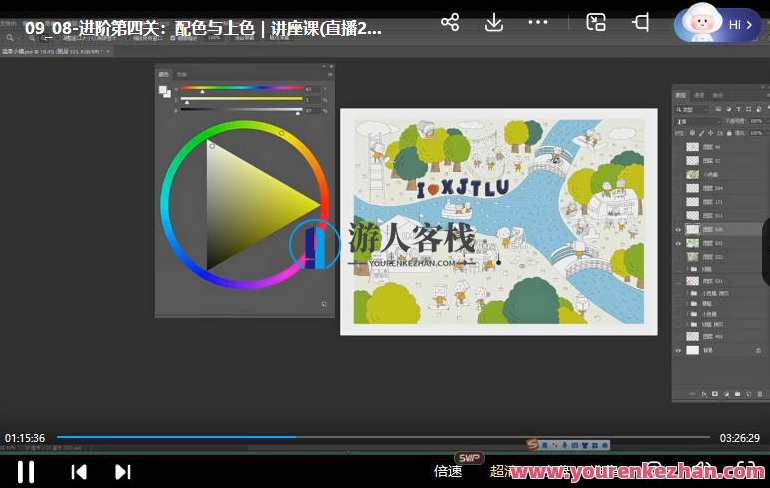Switch to the 色板 tab in color panel
This screenshot has width=770, height=488.
pos(181,74)
